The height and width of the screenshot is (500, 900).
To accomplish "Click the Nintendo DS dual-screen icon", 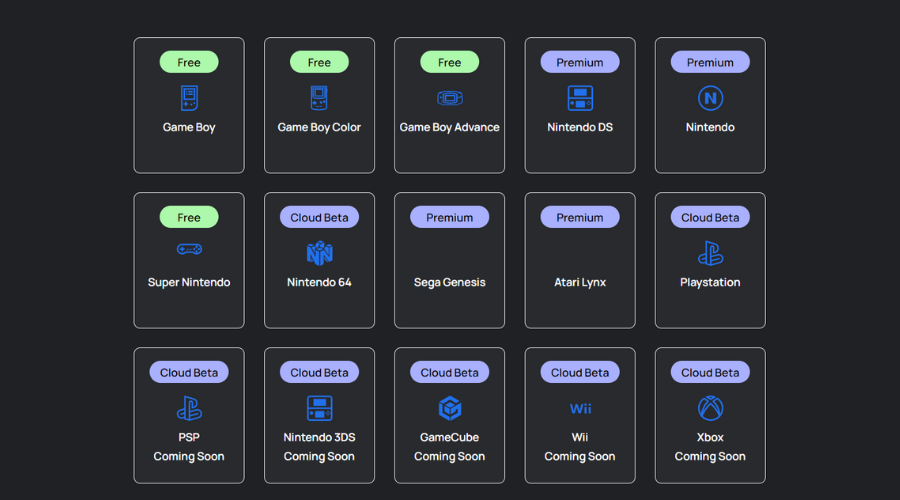I will tap(580, 98).
